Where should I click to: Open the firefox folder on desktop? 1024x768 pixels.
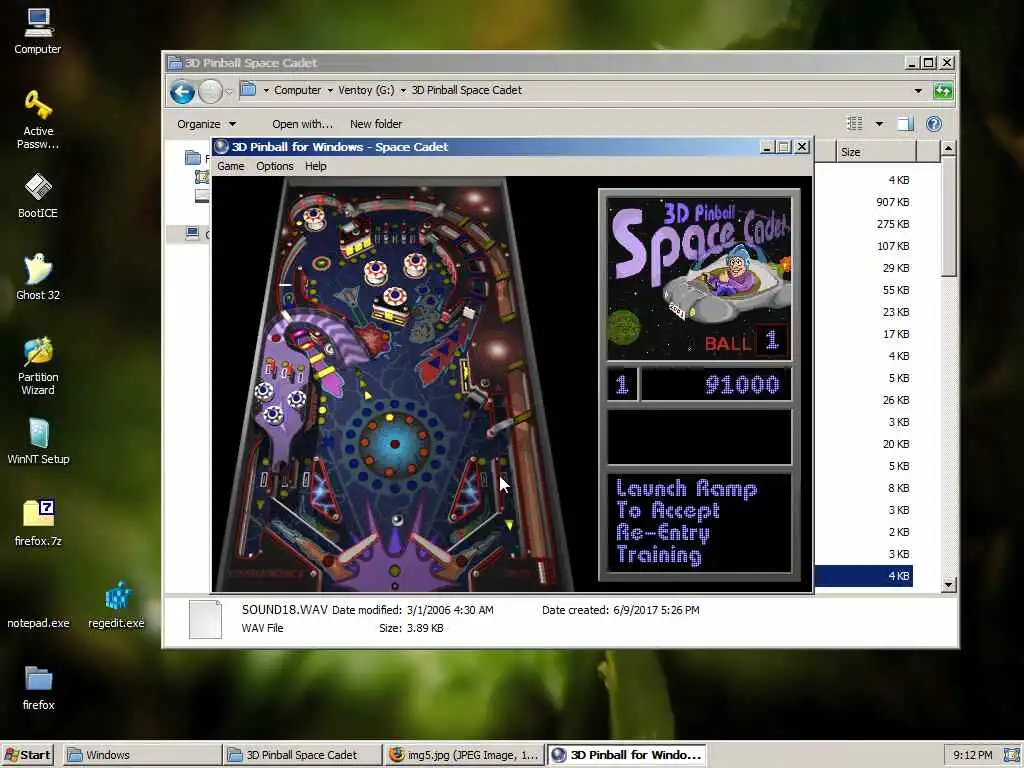(38, 687)
